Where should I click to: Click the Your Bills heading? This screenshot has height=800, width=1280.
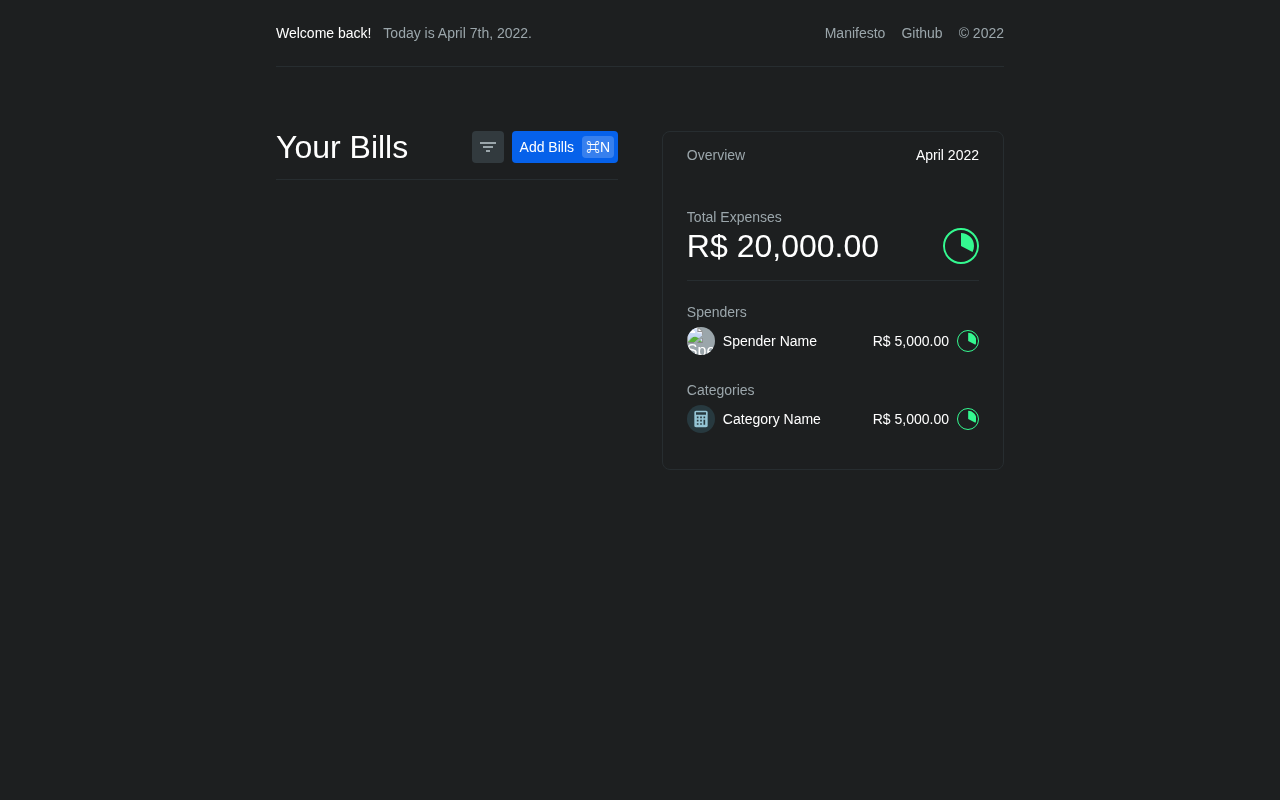click(x=342, y=147)
